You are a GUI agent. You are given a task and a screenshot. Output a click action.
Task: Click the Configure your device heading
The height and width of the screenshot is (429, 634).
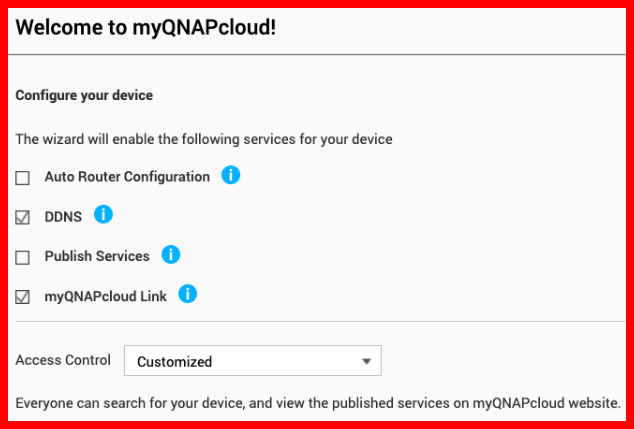pos(84,95)
